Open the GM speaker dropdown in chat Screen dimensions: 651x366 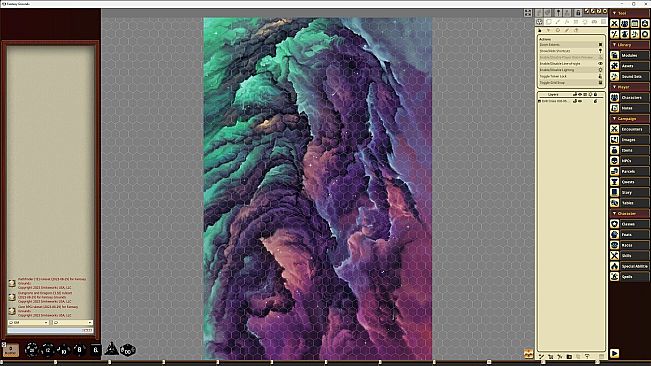coord(29,322)
